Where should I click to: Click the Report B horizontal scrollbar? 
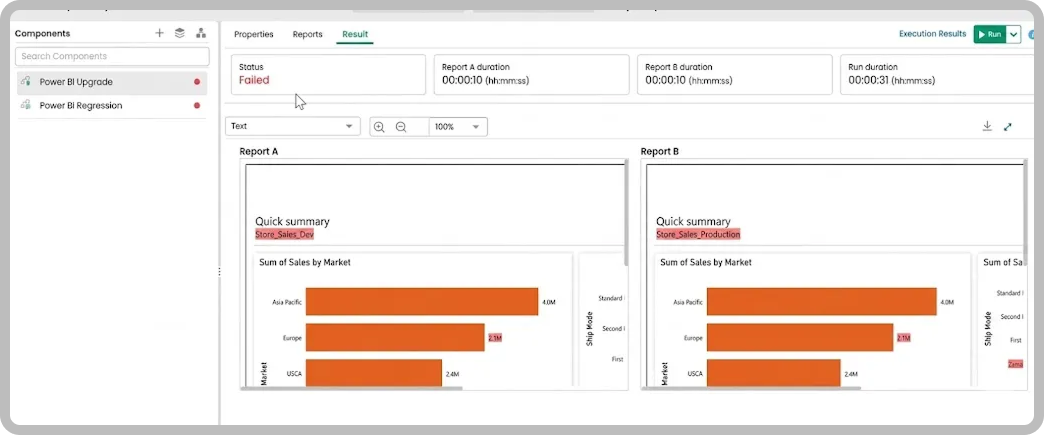coord(751,388)
